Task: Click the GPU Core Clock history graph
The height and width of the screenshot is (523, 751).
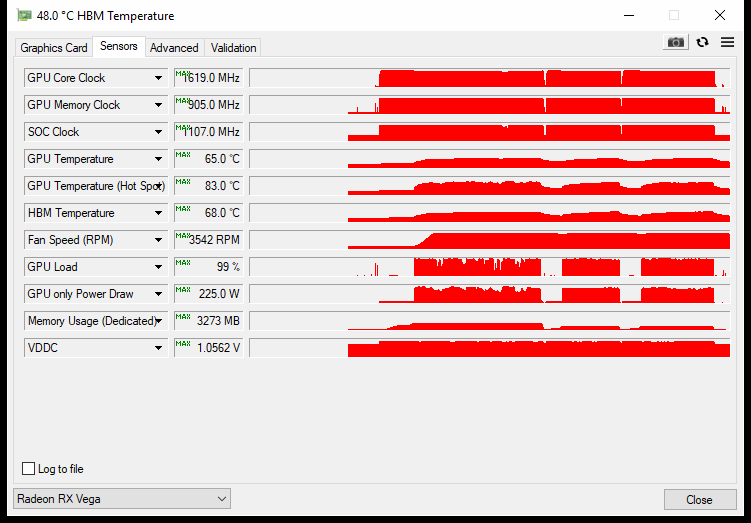Action: coord(489,78)
